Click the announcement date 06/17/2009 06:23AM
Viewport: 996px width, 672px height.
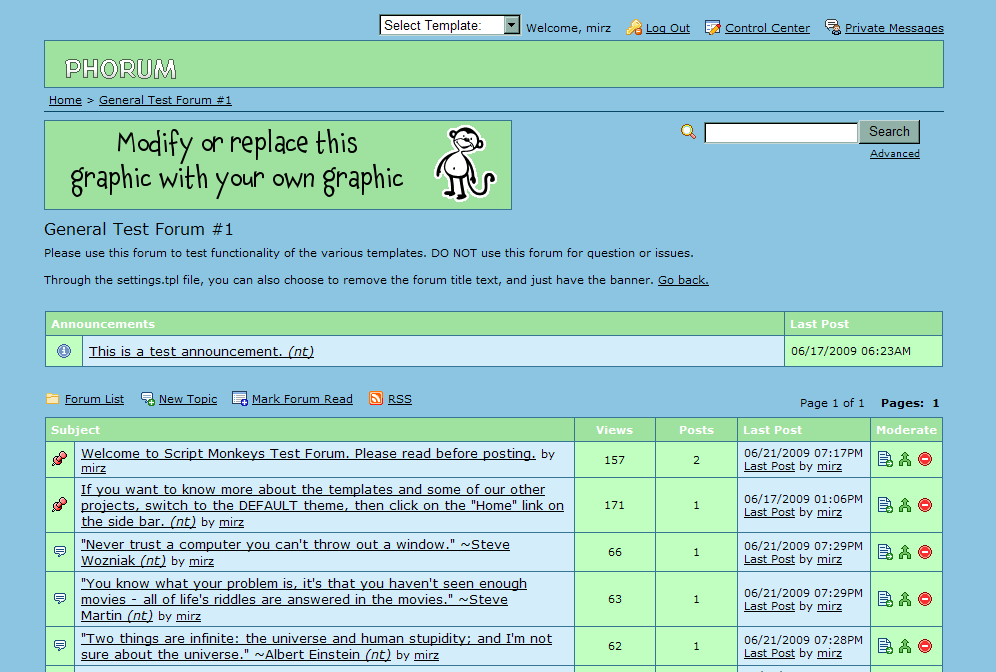click(x=851, y=351)
